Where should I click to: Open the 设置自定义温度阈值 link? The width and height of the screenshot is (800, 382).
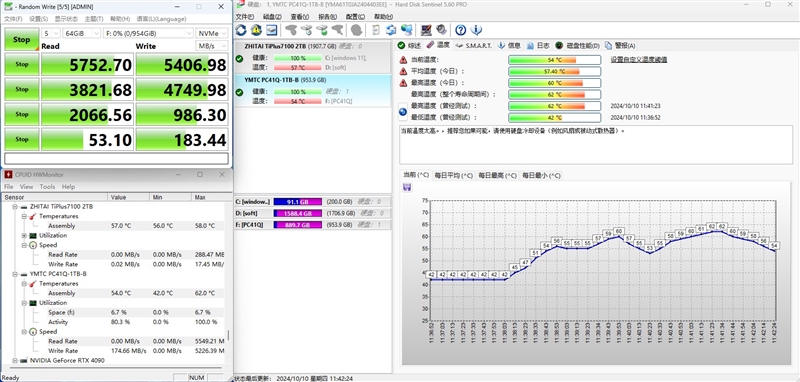[x=639, y=60]
